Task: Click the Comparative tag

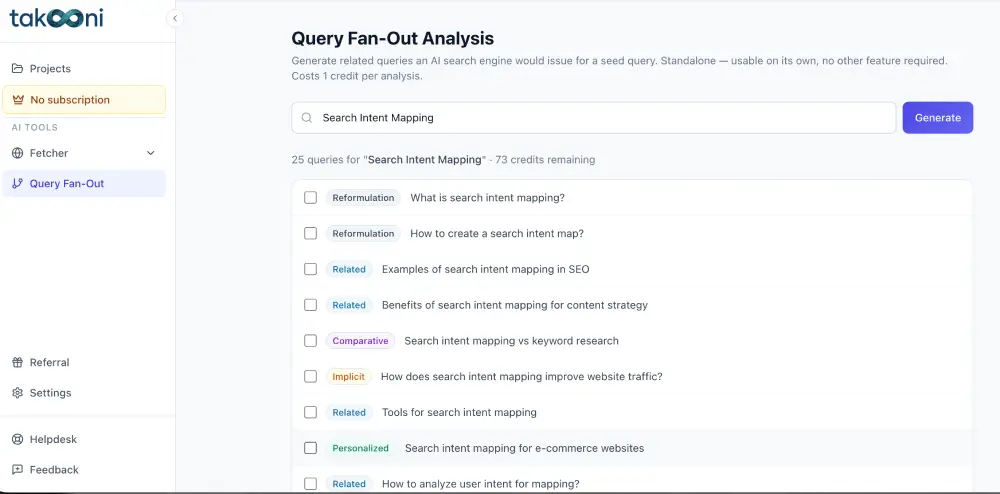Action: (360, 340)
